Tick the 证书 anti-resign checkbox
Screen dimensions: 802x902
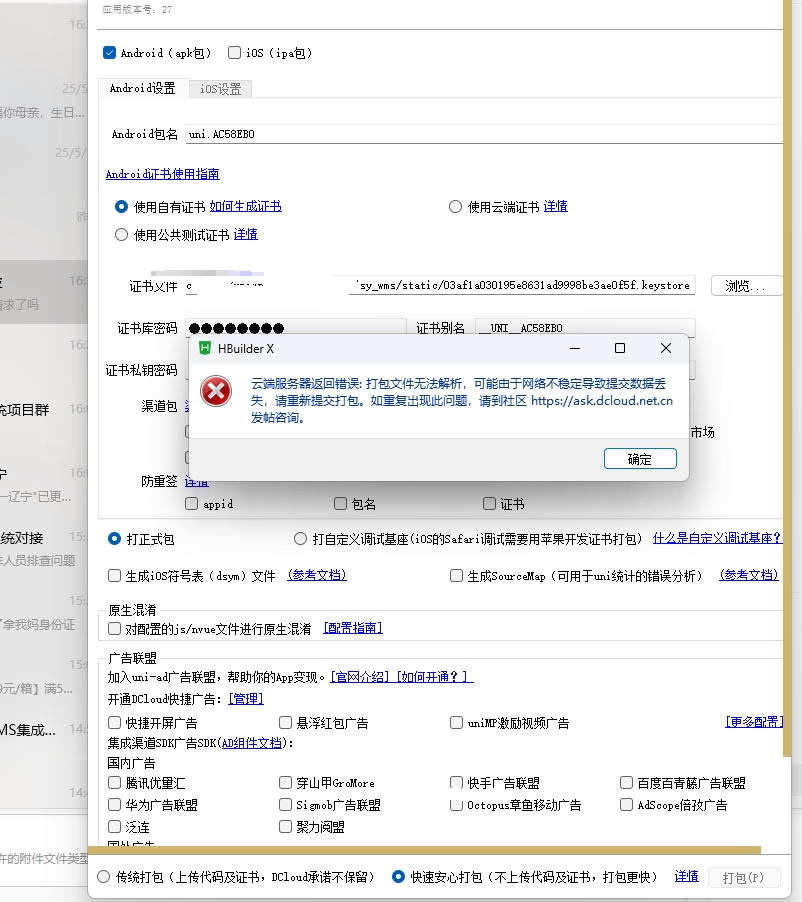(x=490, y=504)
